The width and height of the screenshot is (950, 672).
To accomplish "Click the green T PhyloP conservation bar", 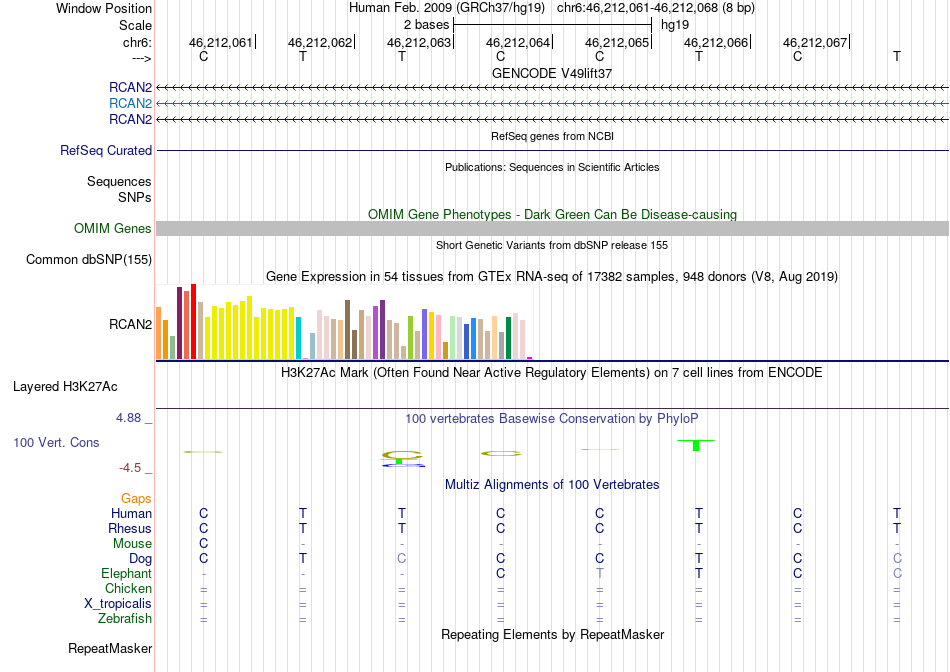I will point(696,445).
